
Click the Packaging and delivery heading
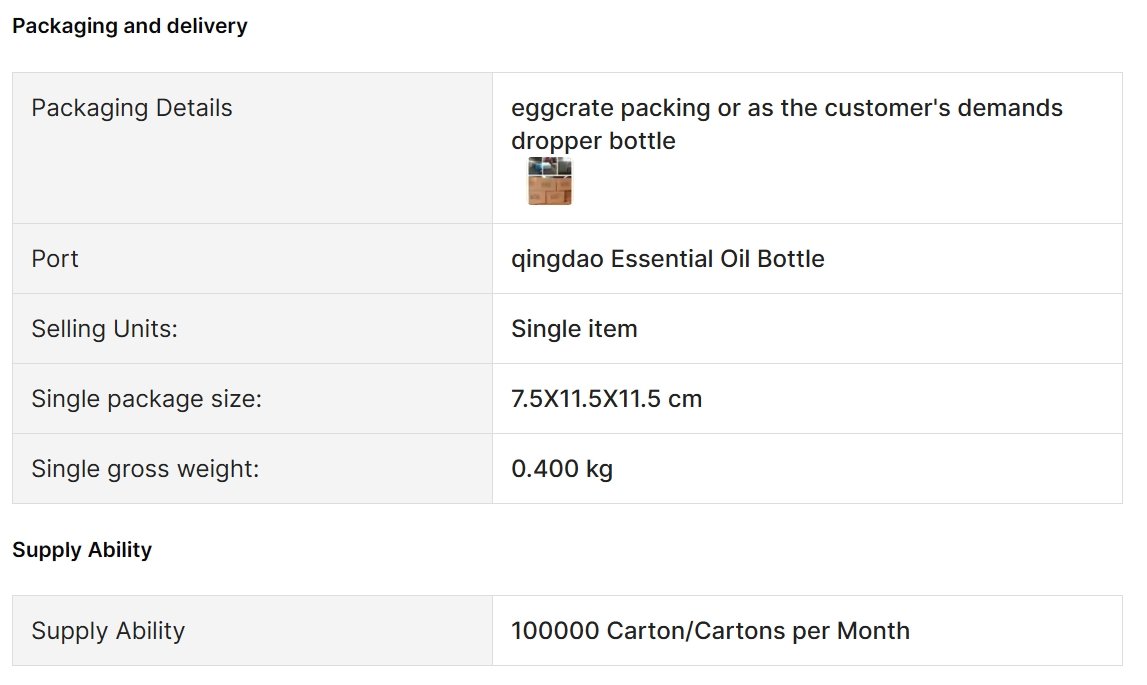click(130, 26)
